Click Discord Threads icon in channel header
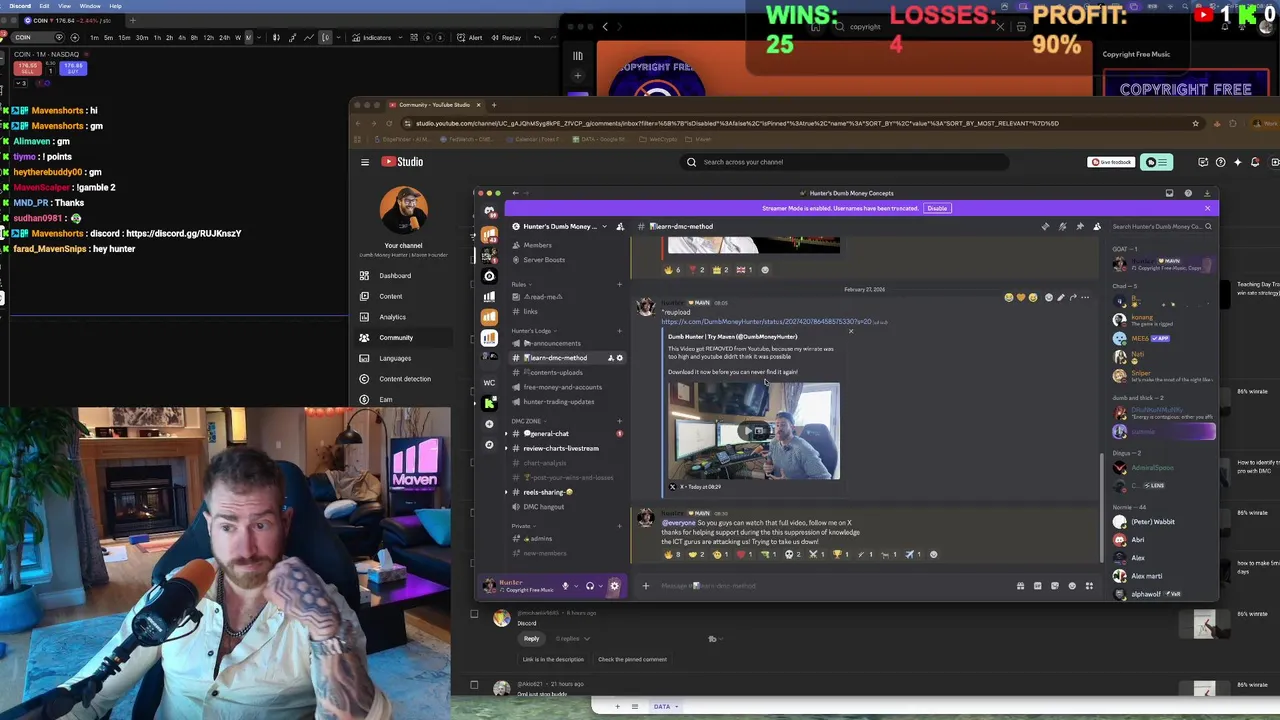Viewport: 1280px width, 720px height. 1045,226
